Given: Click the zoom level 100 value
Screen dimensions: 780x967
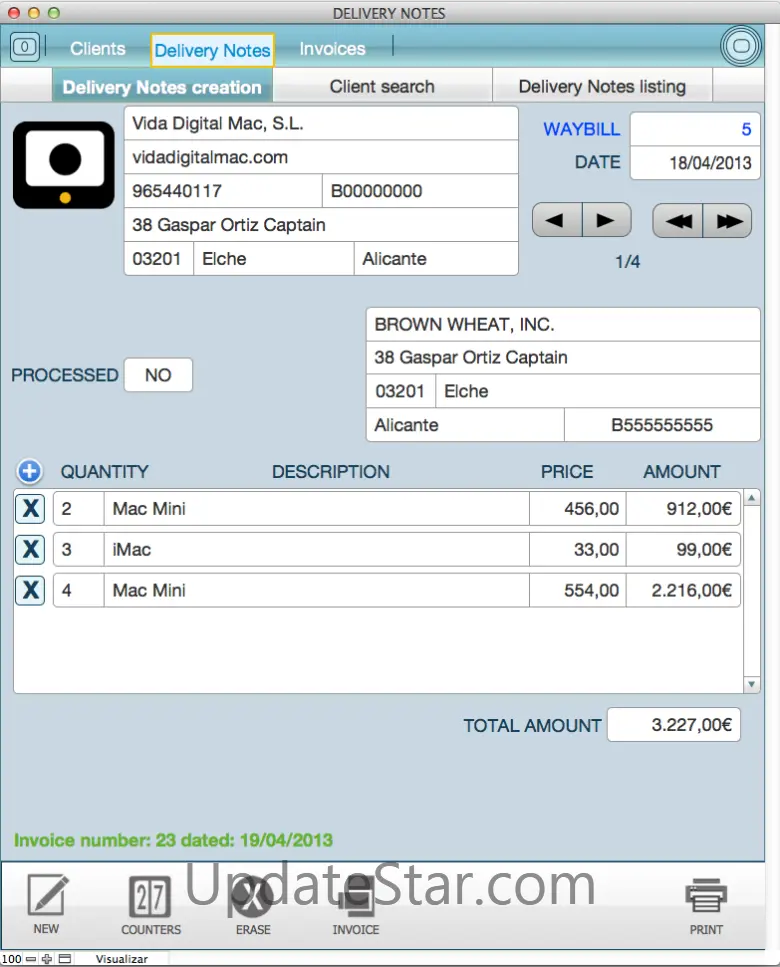Looking at the screenshot, I should (12, 959).
